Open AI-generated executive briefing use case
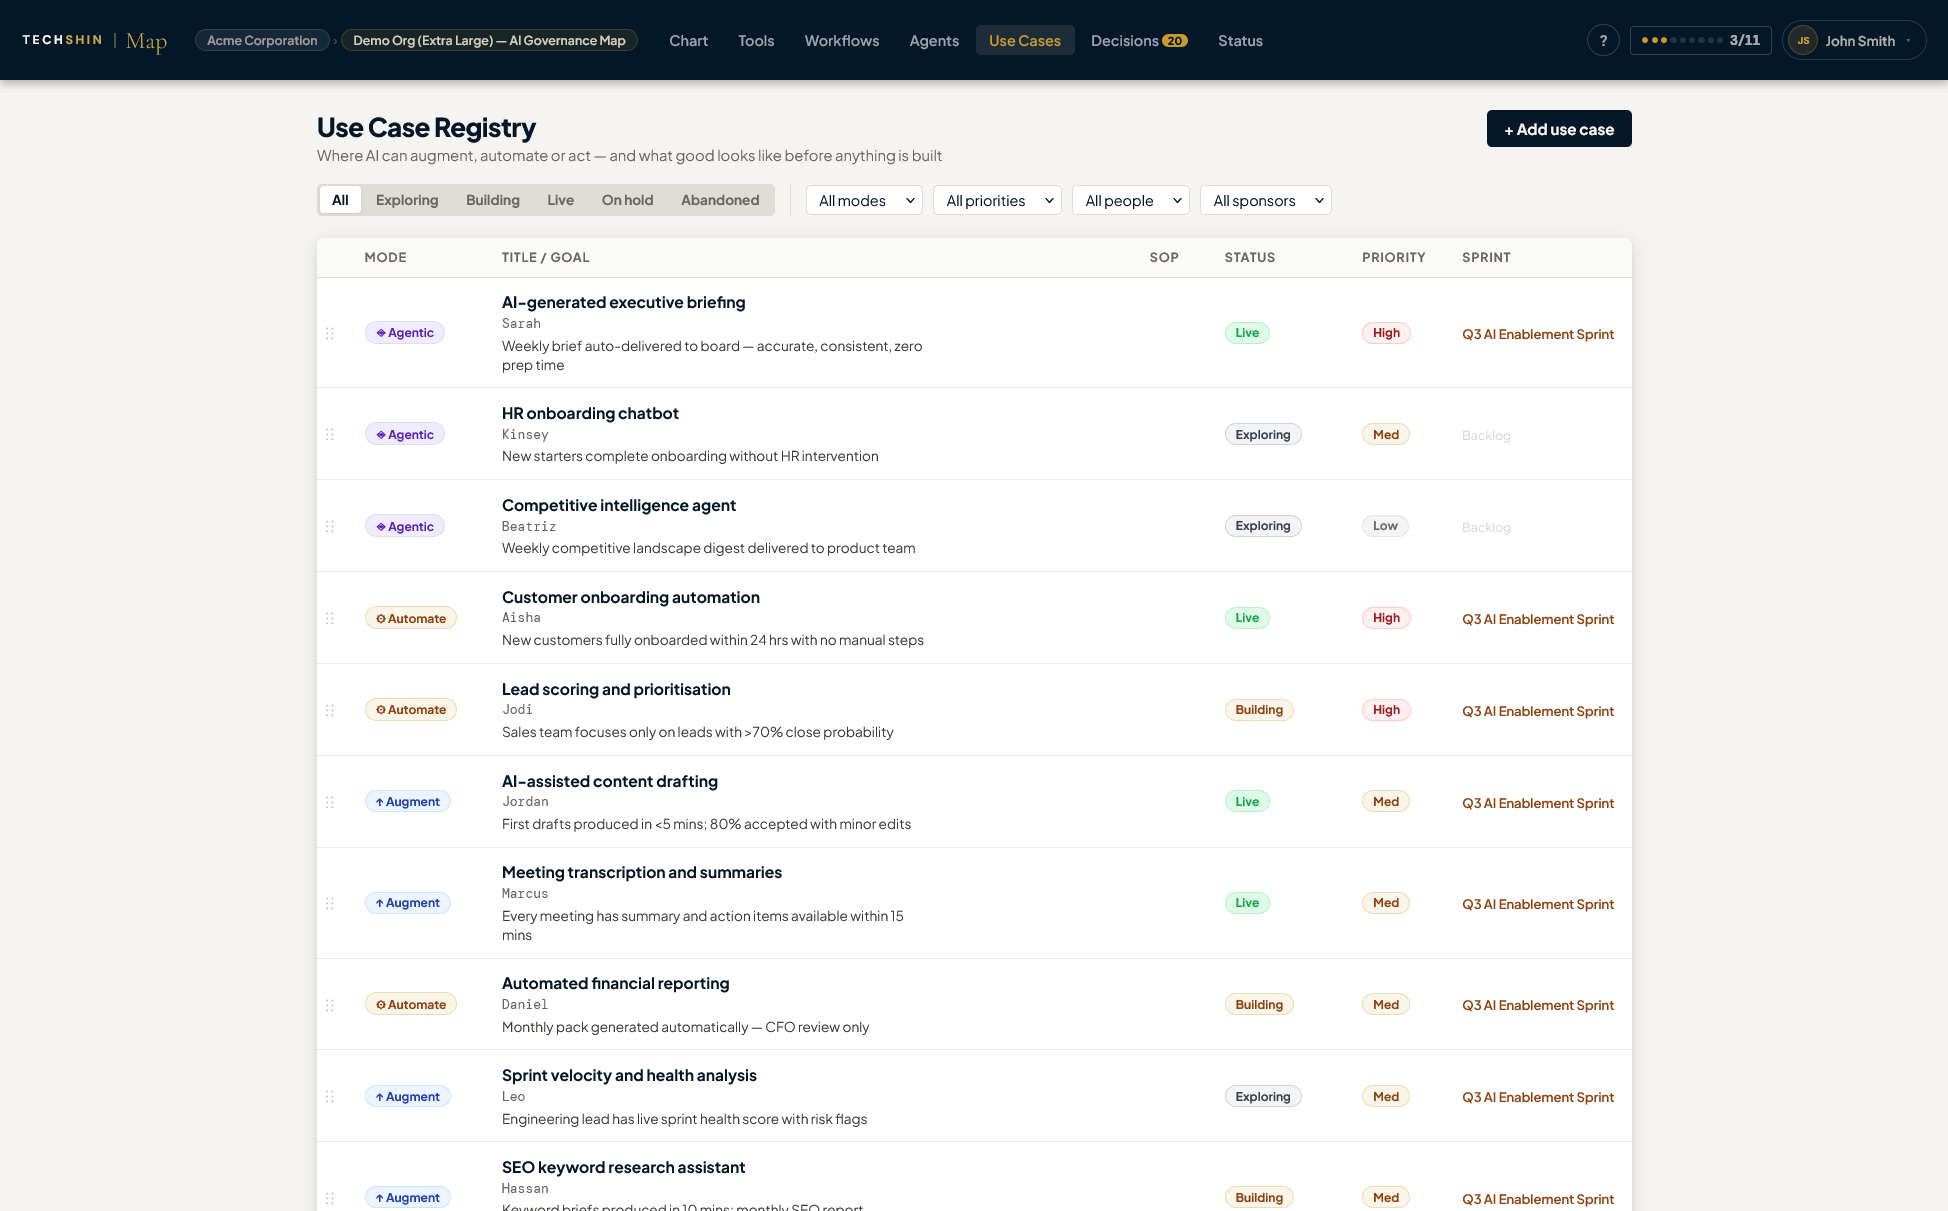 pos(623,302)
